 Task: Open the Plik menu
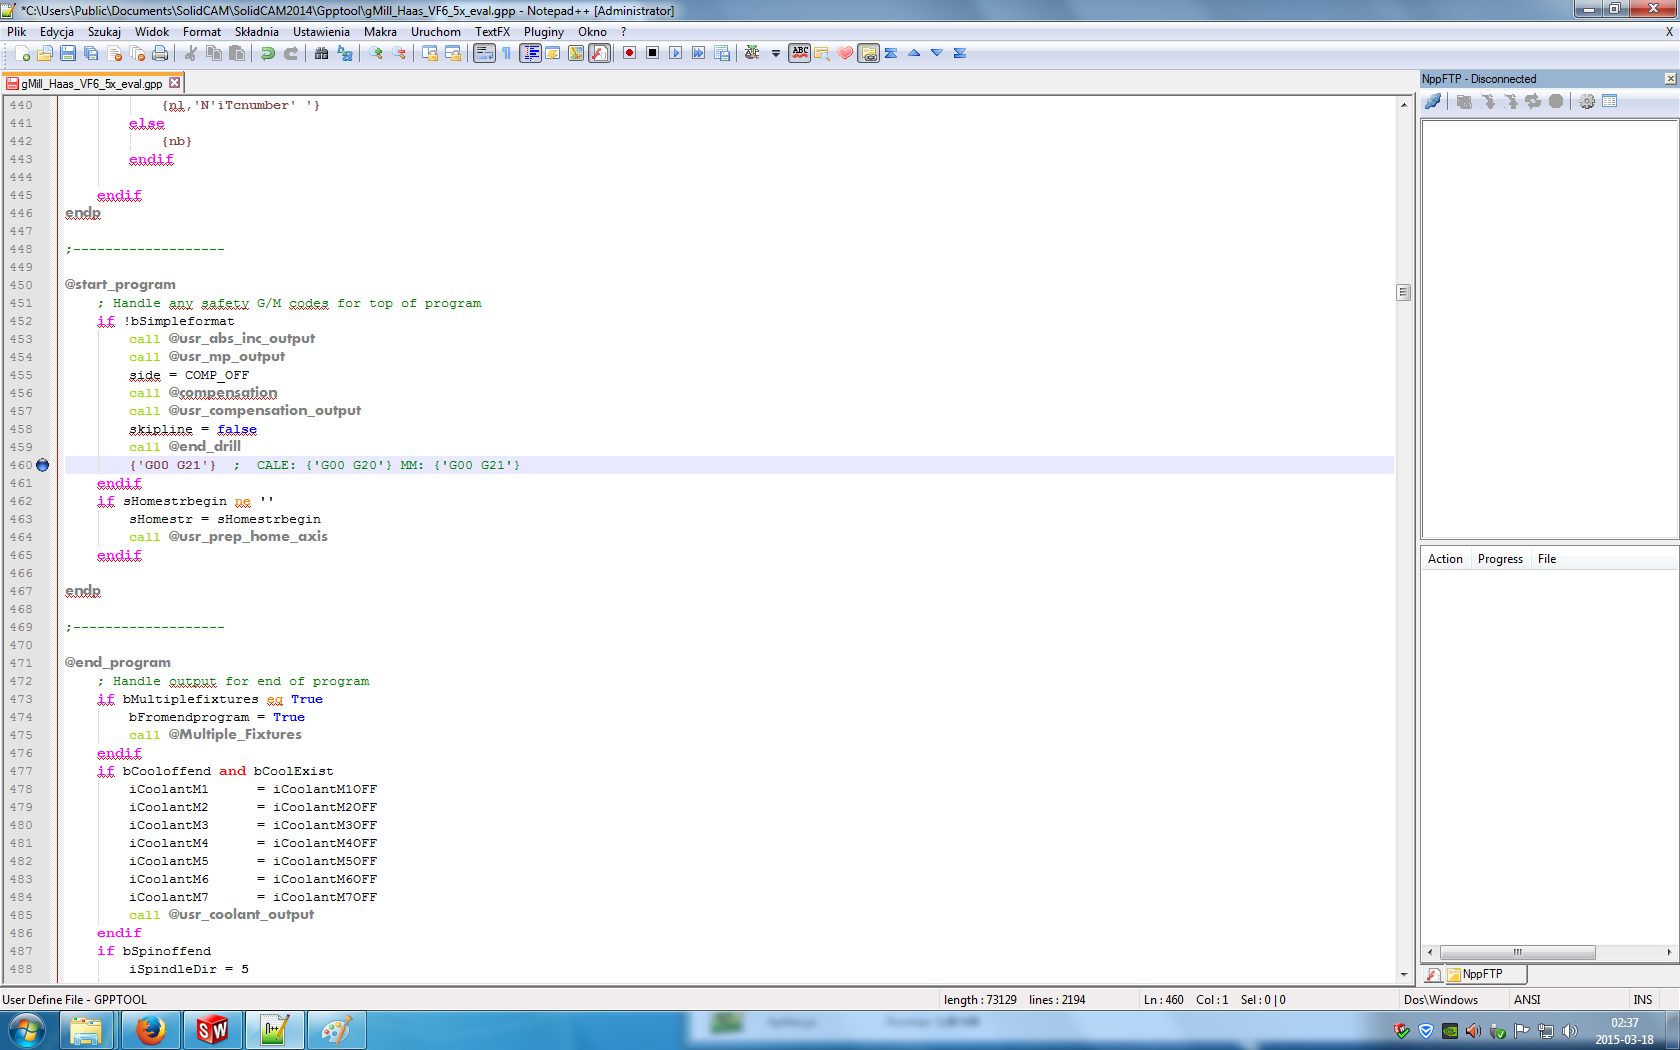click(17, 31)
